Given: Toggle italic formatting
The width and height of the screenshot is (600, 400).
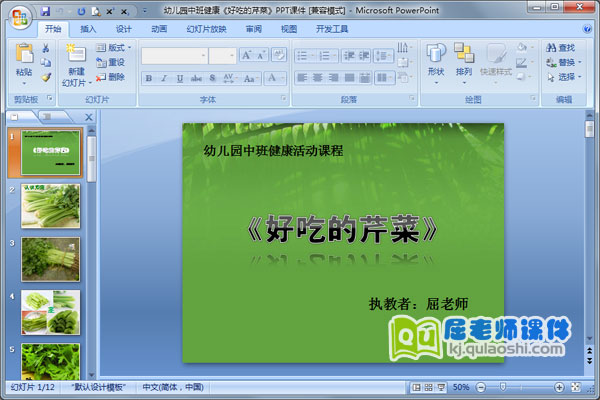Looking at the screenshot, I should [x=164, y=78].
